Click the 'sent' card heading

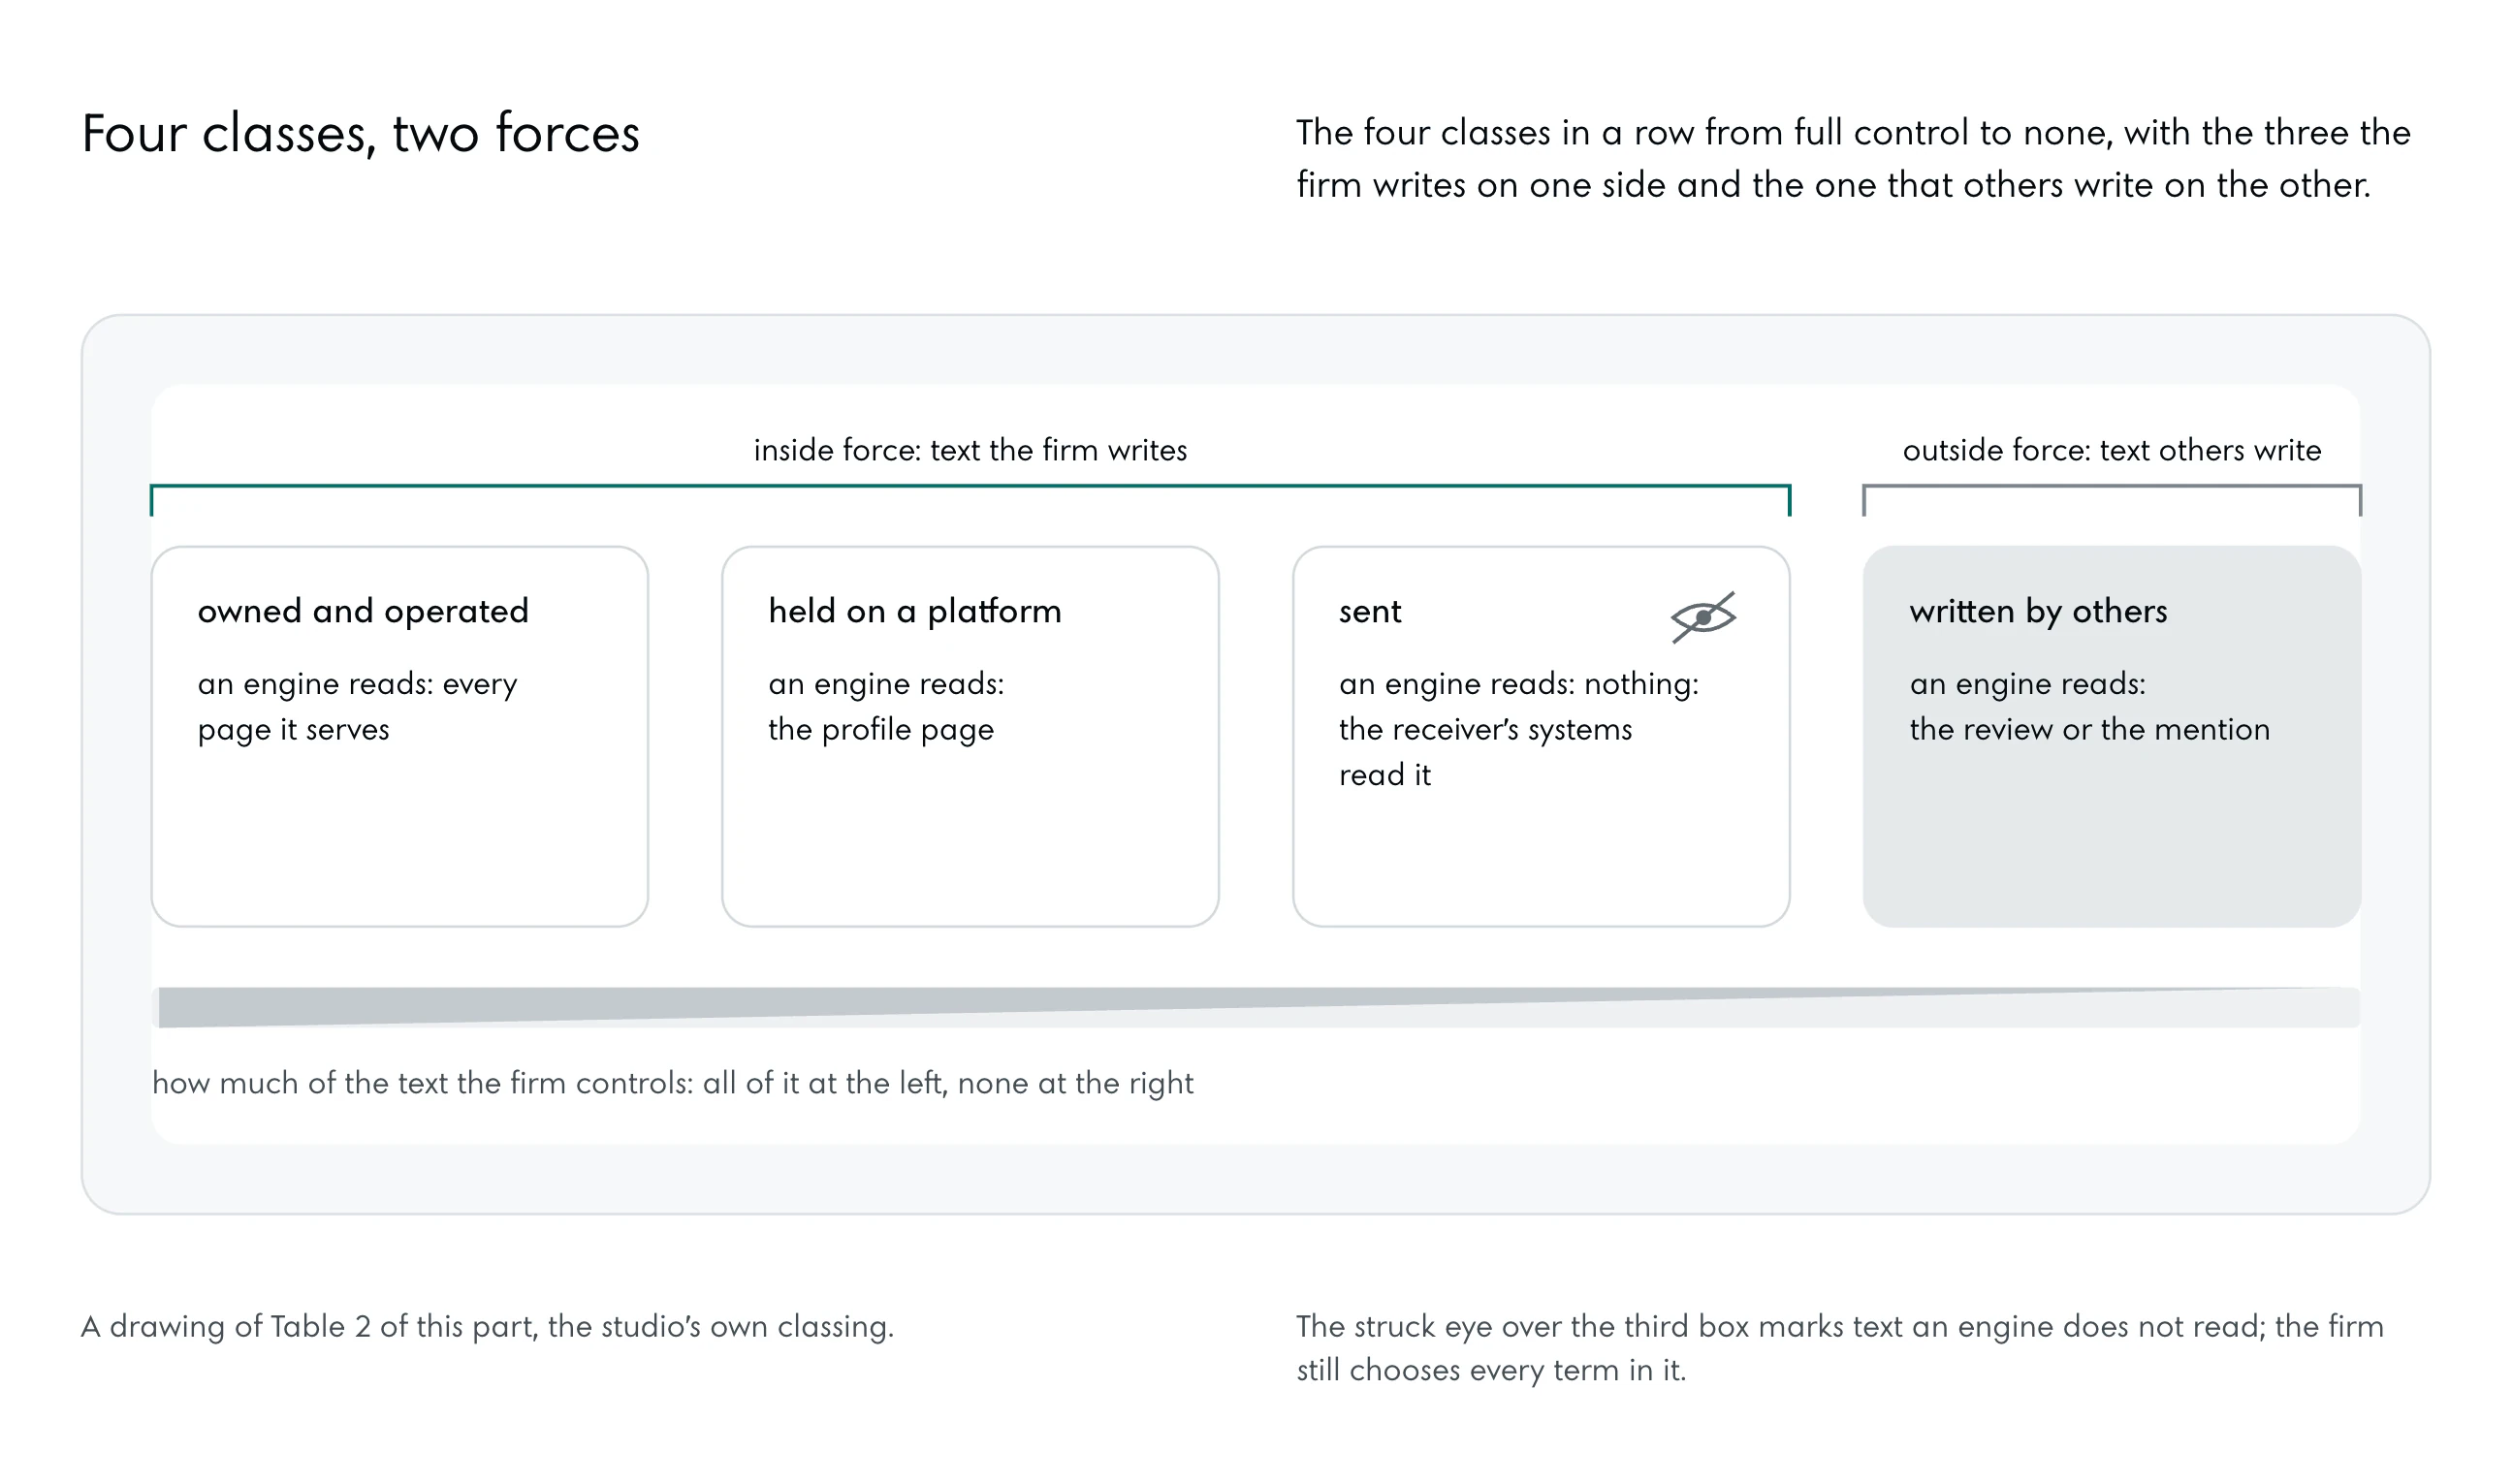click(1370, 611)
